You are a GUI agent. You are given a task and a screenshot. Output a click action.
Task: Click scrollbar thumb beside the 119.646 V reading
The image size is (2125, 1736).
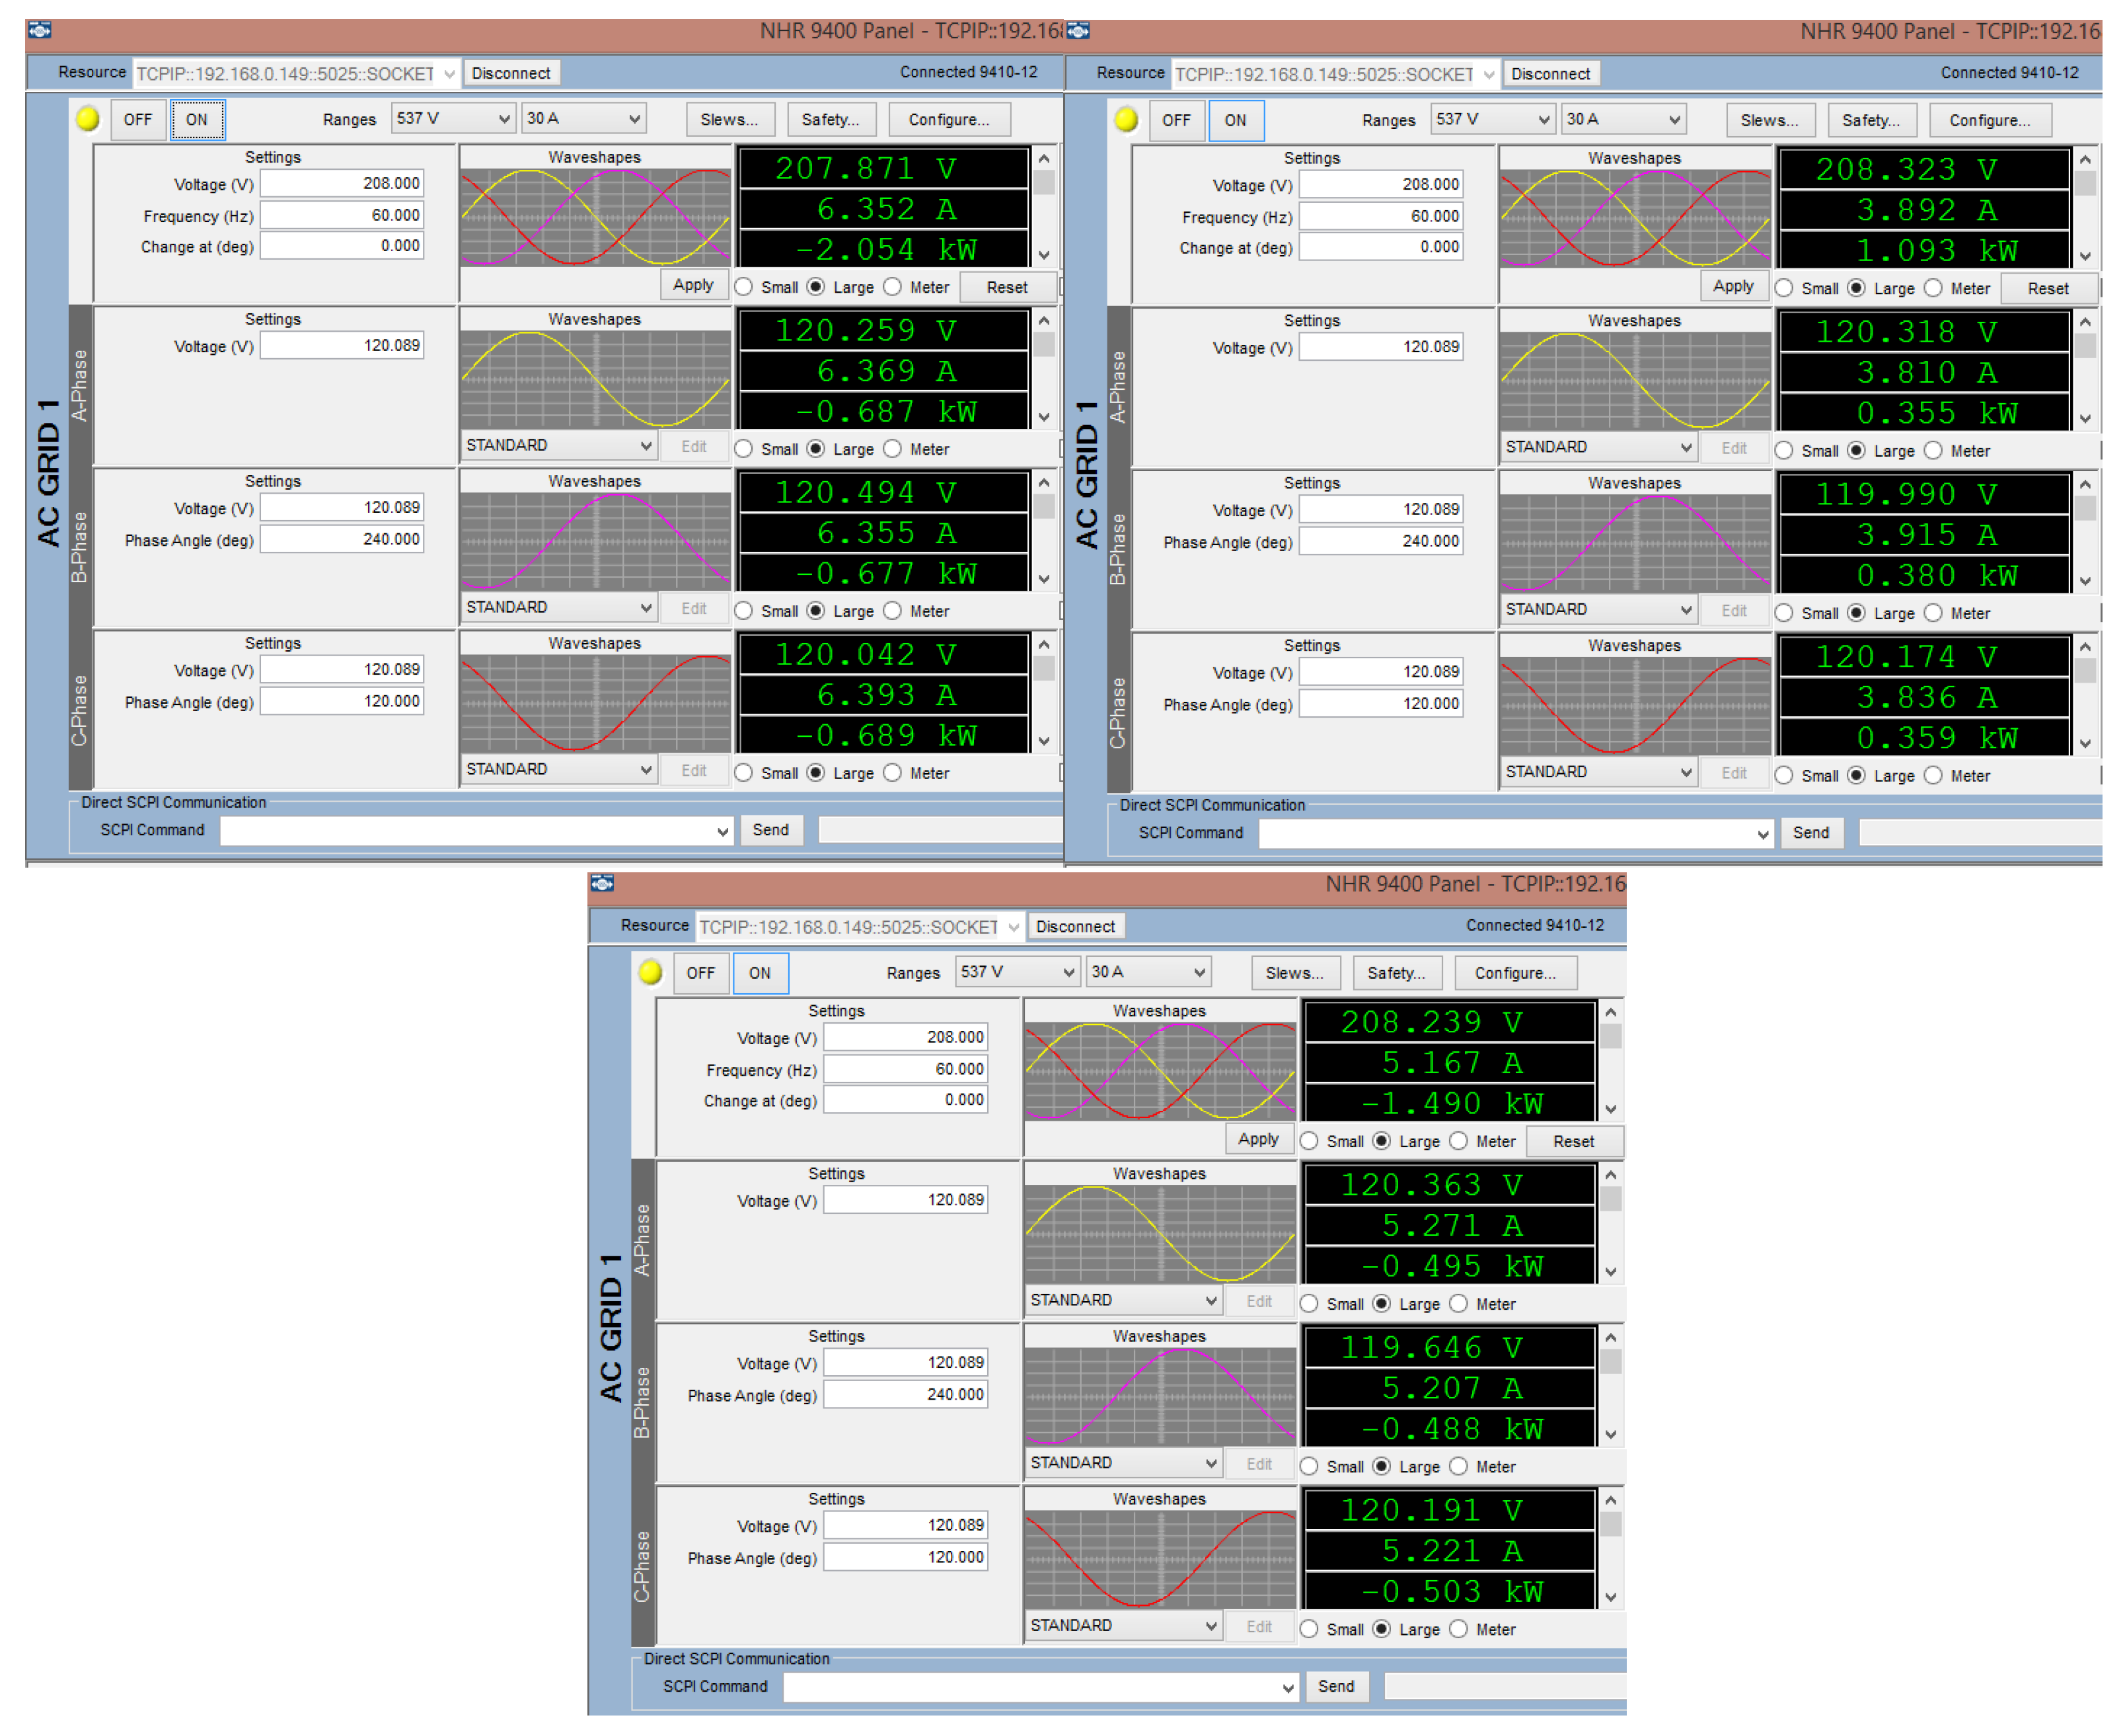tap(1610, 1362)
